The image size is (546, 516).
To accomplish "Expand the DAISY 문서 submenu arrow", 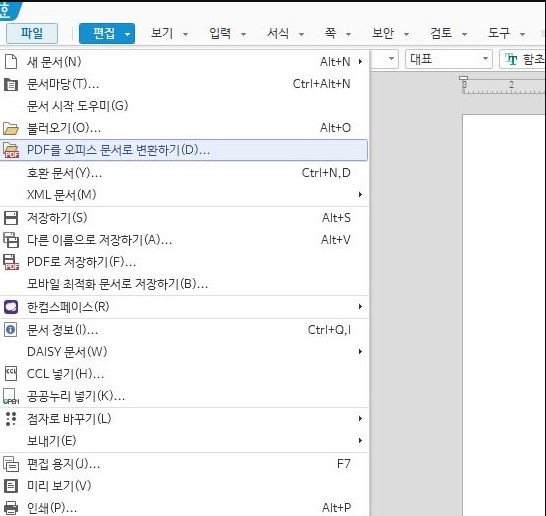I will [x=360, y=352].
